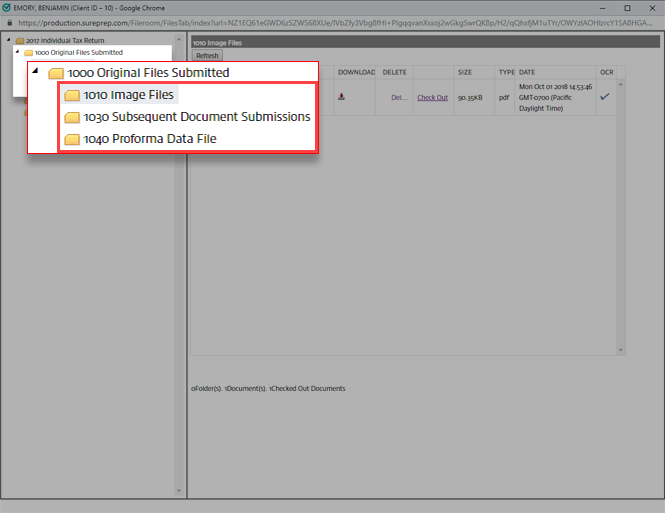This screenshot has height=513, width=665.
Task: Sort by the DATE column header
Action: 527,72
